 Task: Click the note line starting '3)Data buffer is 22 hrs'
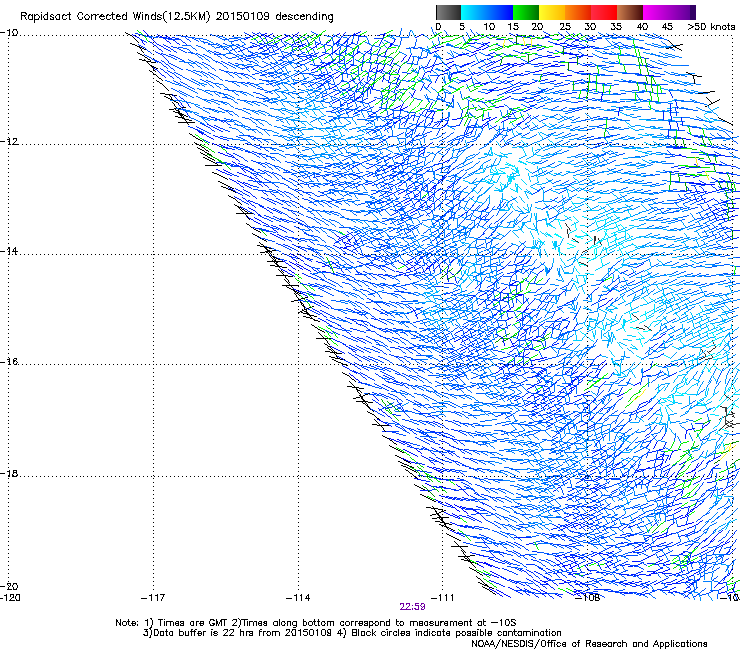click(352, 633)
